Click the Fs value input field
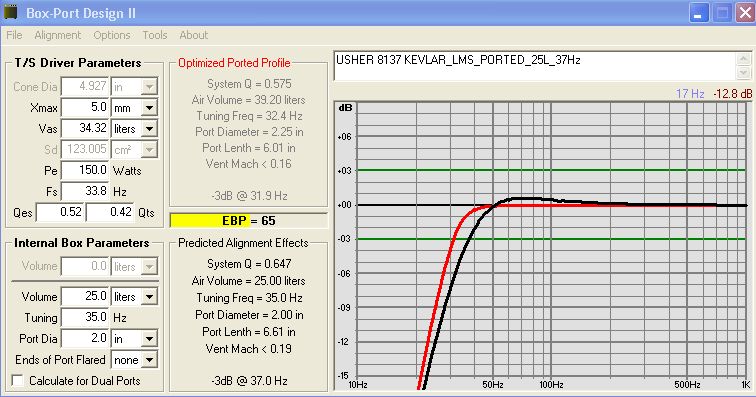 pos(85,192)
